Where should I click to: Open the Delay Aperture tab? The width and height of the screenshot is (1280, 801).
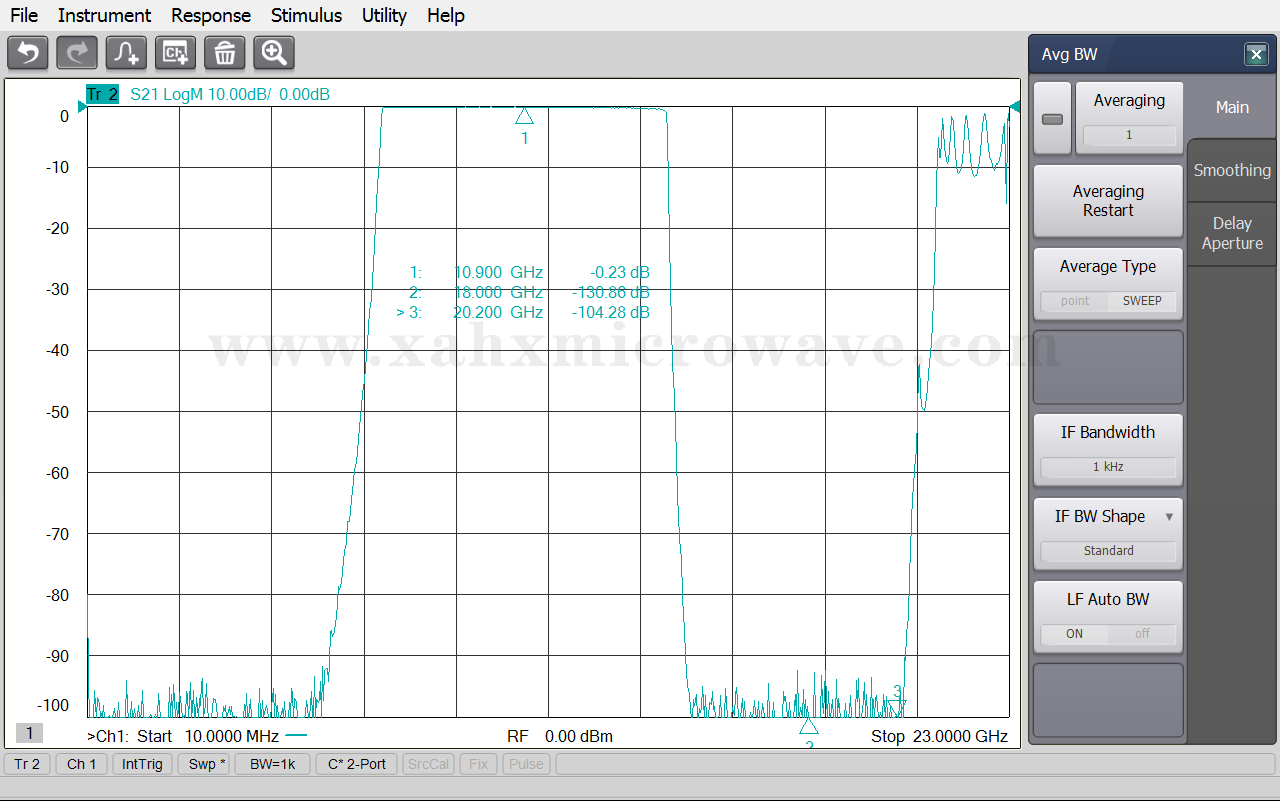pyautogui.click(x=1232, y=233)
